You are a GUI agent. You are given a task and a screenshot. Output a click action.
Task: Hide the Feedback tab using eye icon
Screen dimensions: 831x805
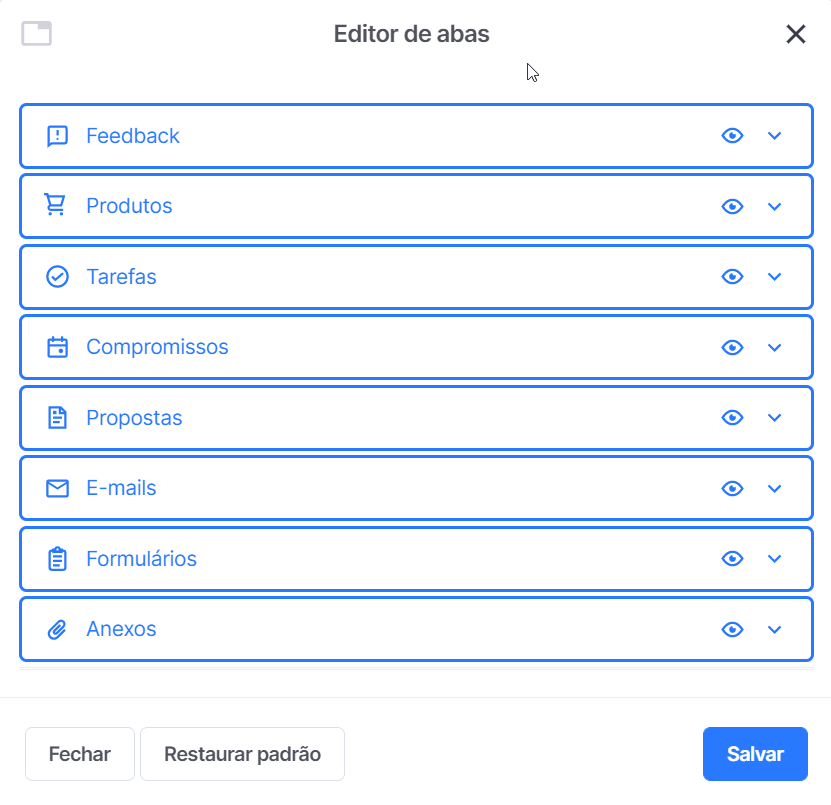[732, 136]
